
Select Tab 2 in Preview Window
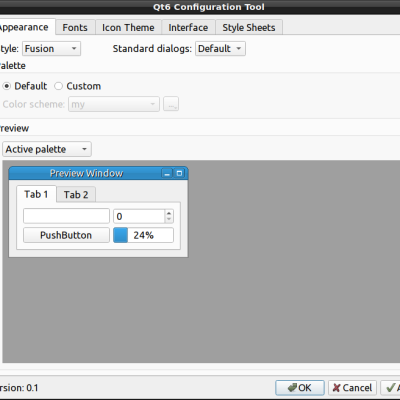tap(76, 195)
